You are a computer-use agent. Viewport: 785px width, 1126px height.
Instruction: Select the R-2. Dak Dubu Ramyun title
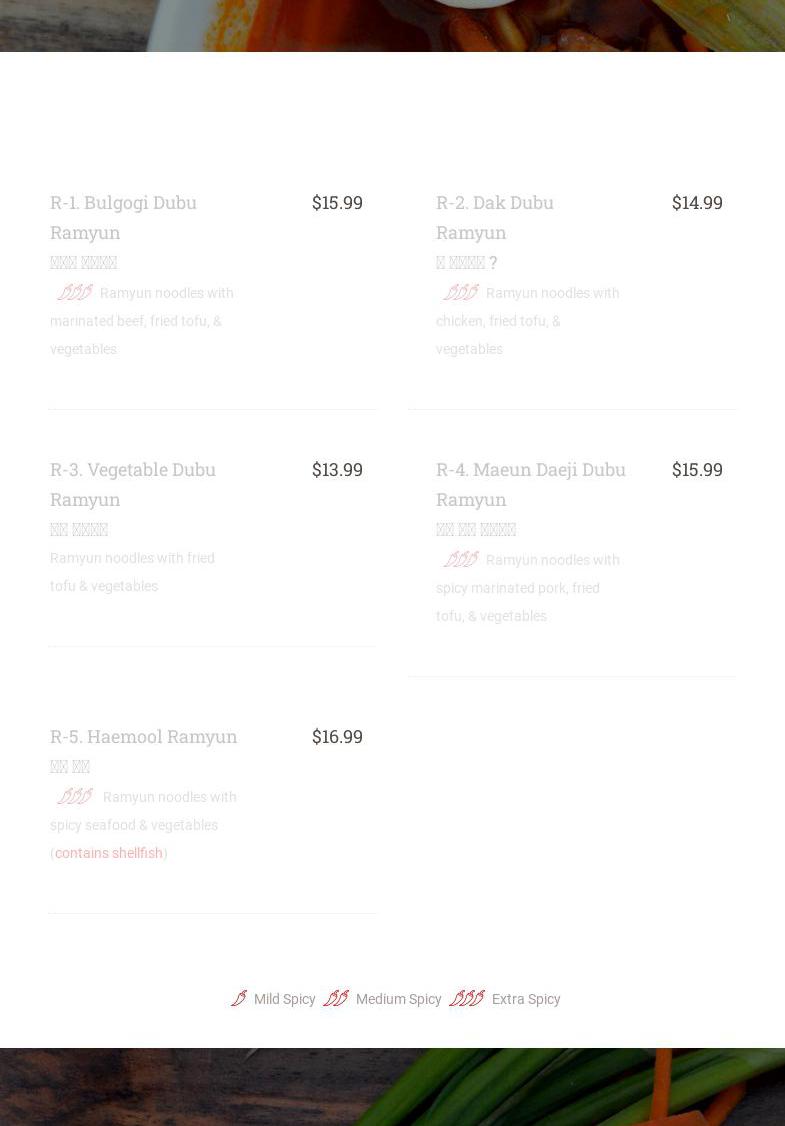click(x=494, y=217)
